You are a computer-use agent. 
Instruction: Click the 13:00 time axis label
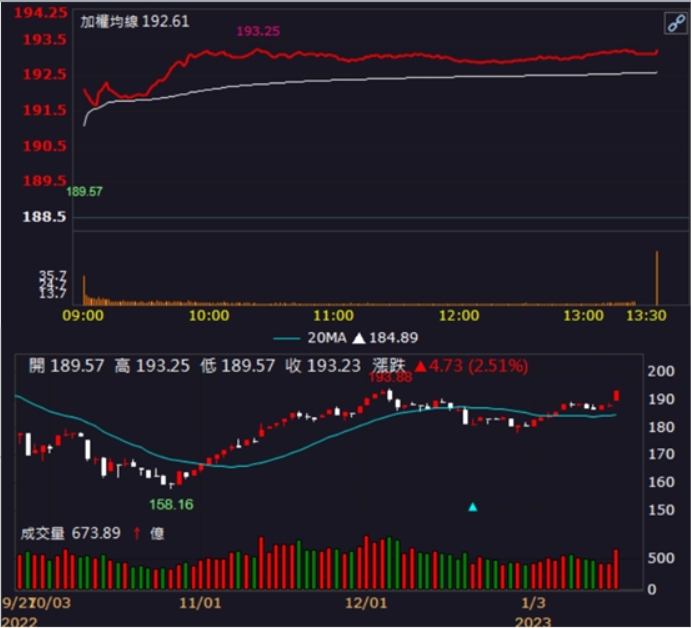point(584,316)
